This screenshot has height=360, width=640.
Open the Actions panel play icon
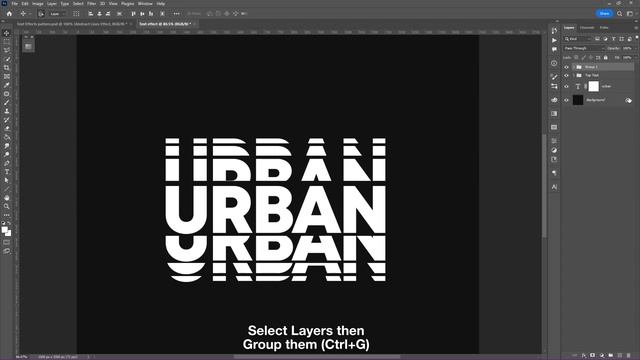tap(554, 40)
